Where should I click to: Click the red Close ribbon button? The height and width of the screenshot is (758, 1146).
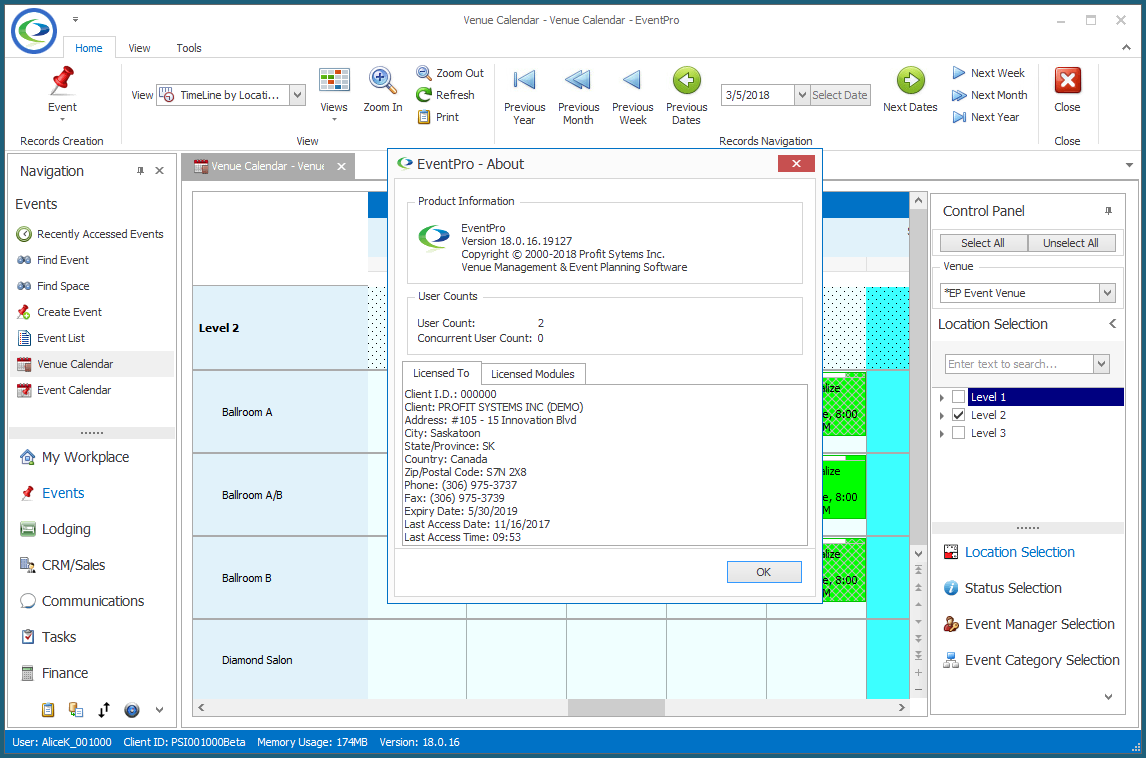(x=1067, y=80)
